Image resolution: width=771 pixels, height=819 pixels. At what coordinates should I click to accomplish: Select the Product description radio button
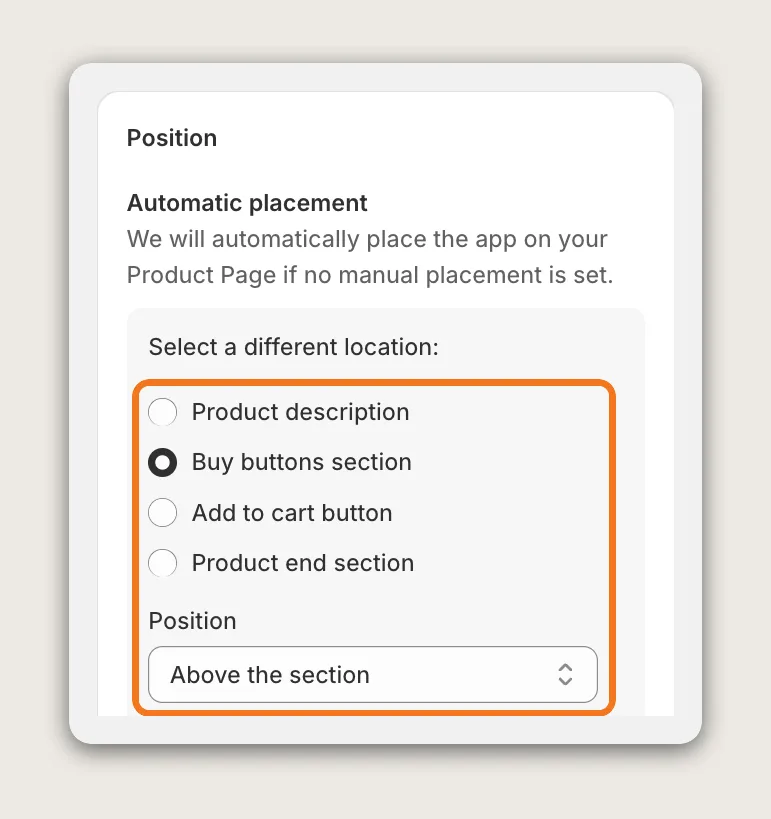click(x=162, y=412)
